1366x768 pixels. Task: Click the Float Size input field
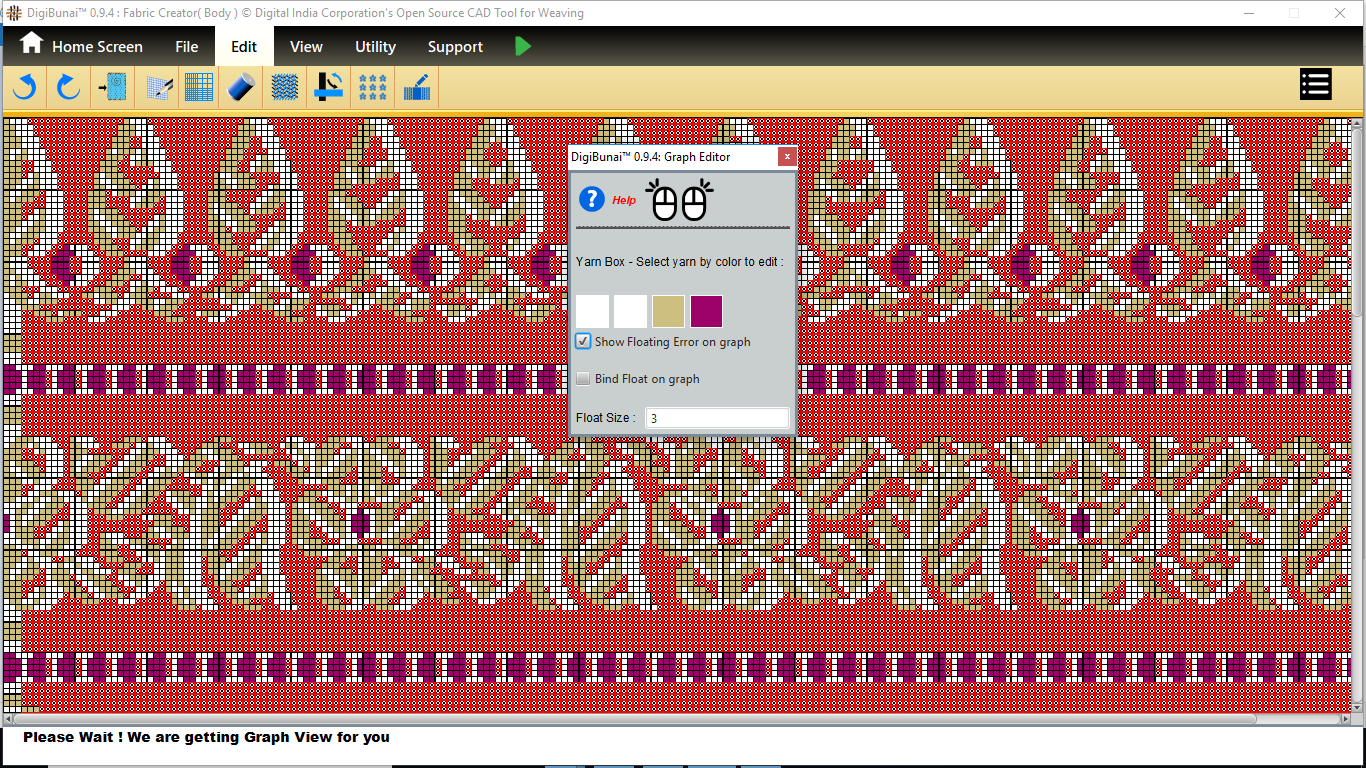point(717,418)
